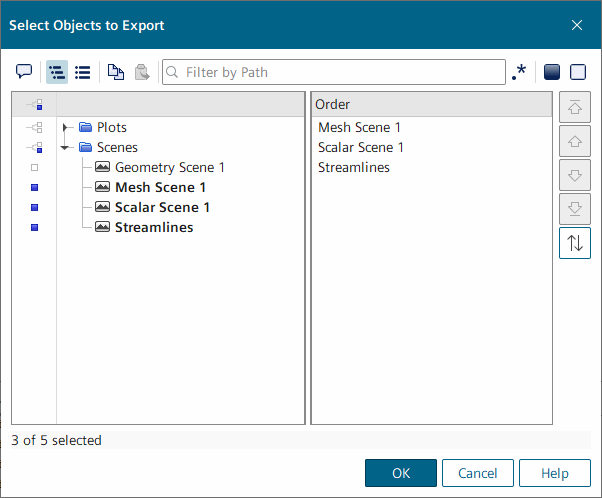Click the copy selection toolbar icon
602x498 pixels.
(116, 72)
